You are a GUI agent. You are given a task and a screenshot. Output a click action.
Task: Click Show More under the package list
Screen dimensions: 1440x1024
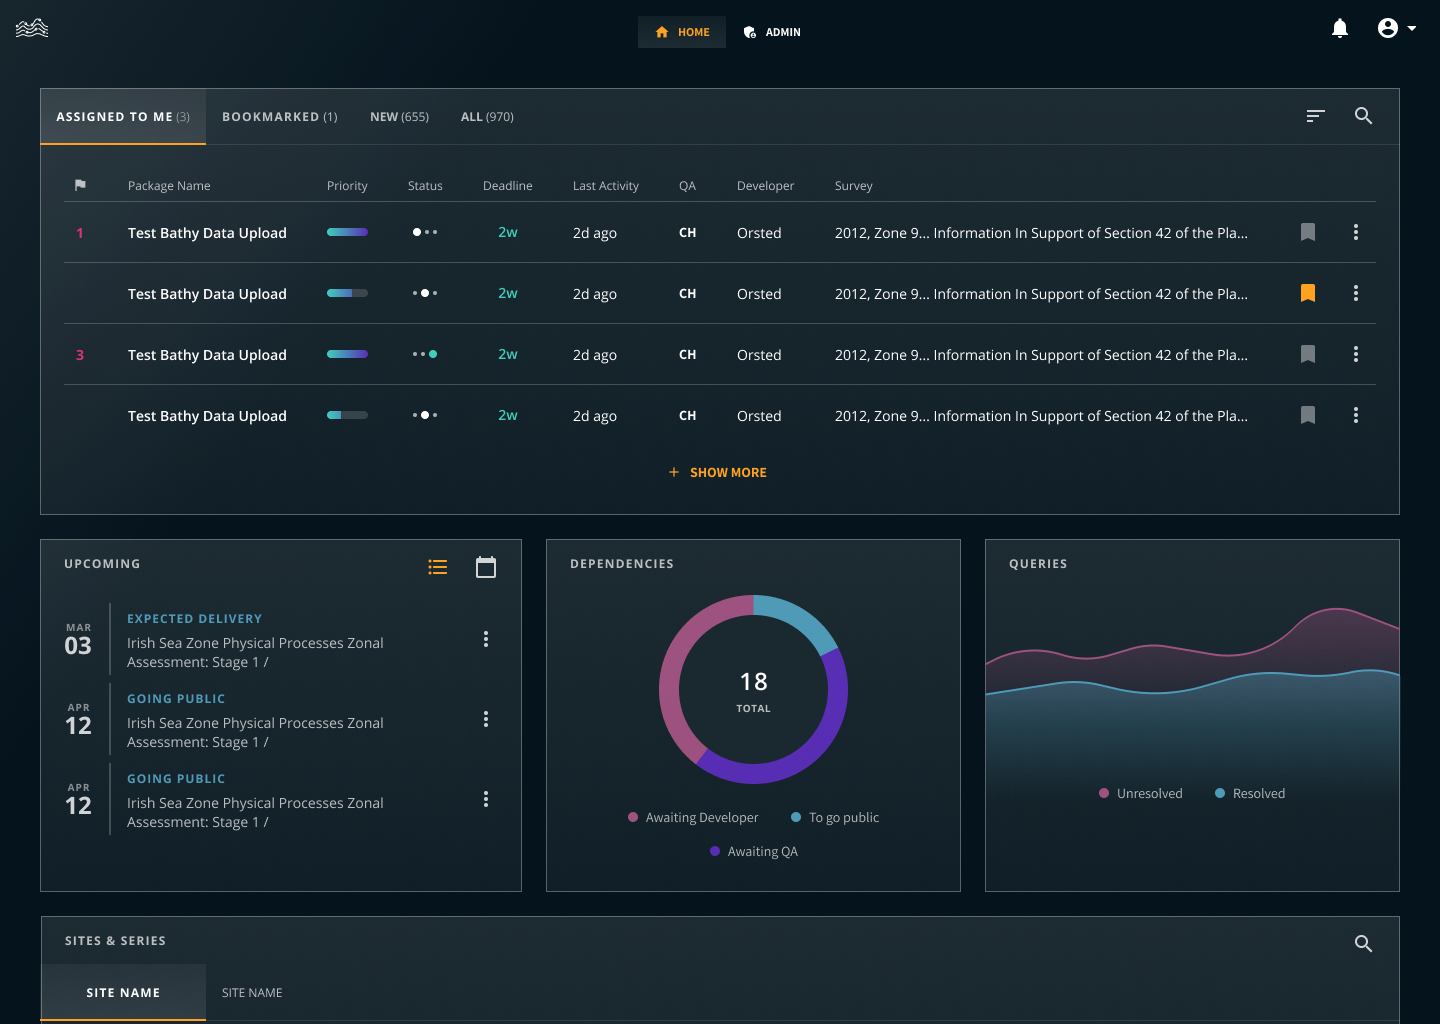coord(718,472)
